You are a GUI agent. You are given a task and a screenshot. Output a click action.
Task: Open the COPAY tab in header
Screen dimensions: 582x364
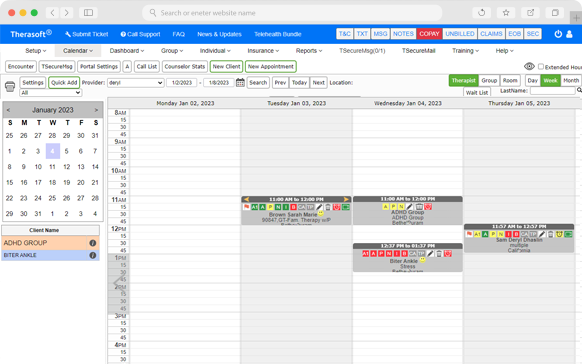[x=429, y=34]
